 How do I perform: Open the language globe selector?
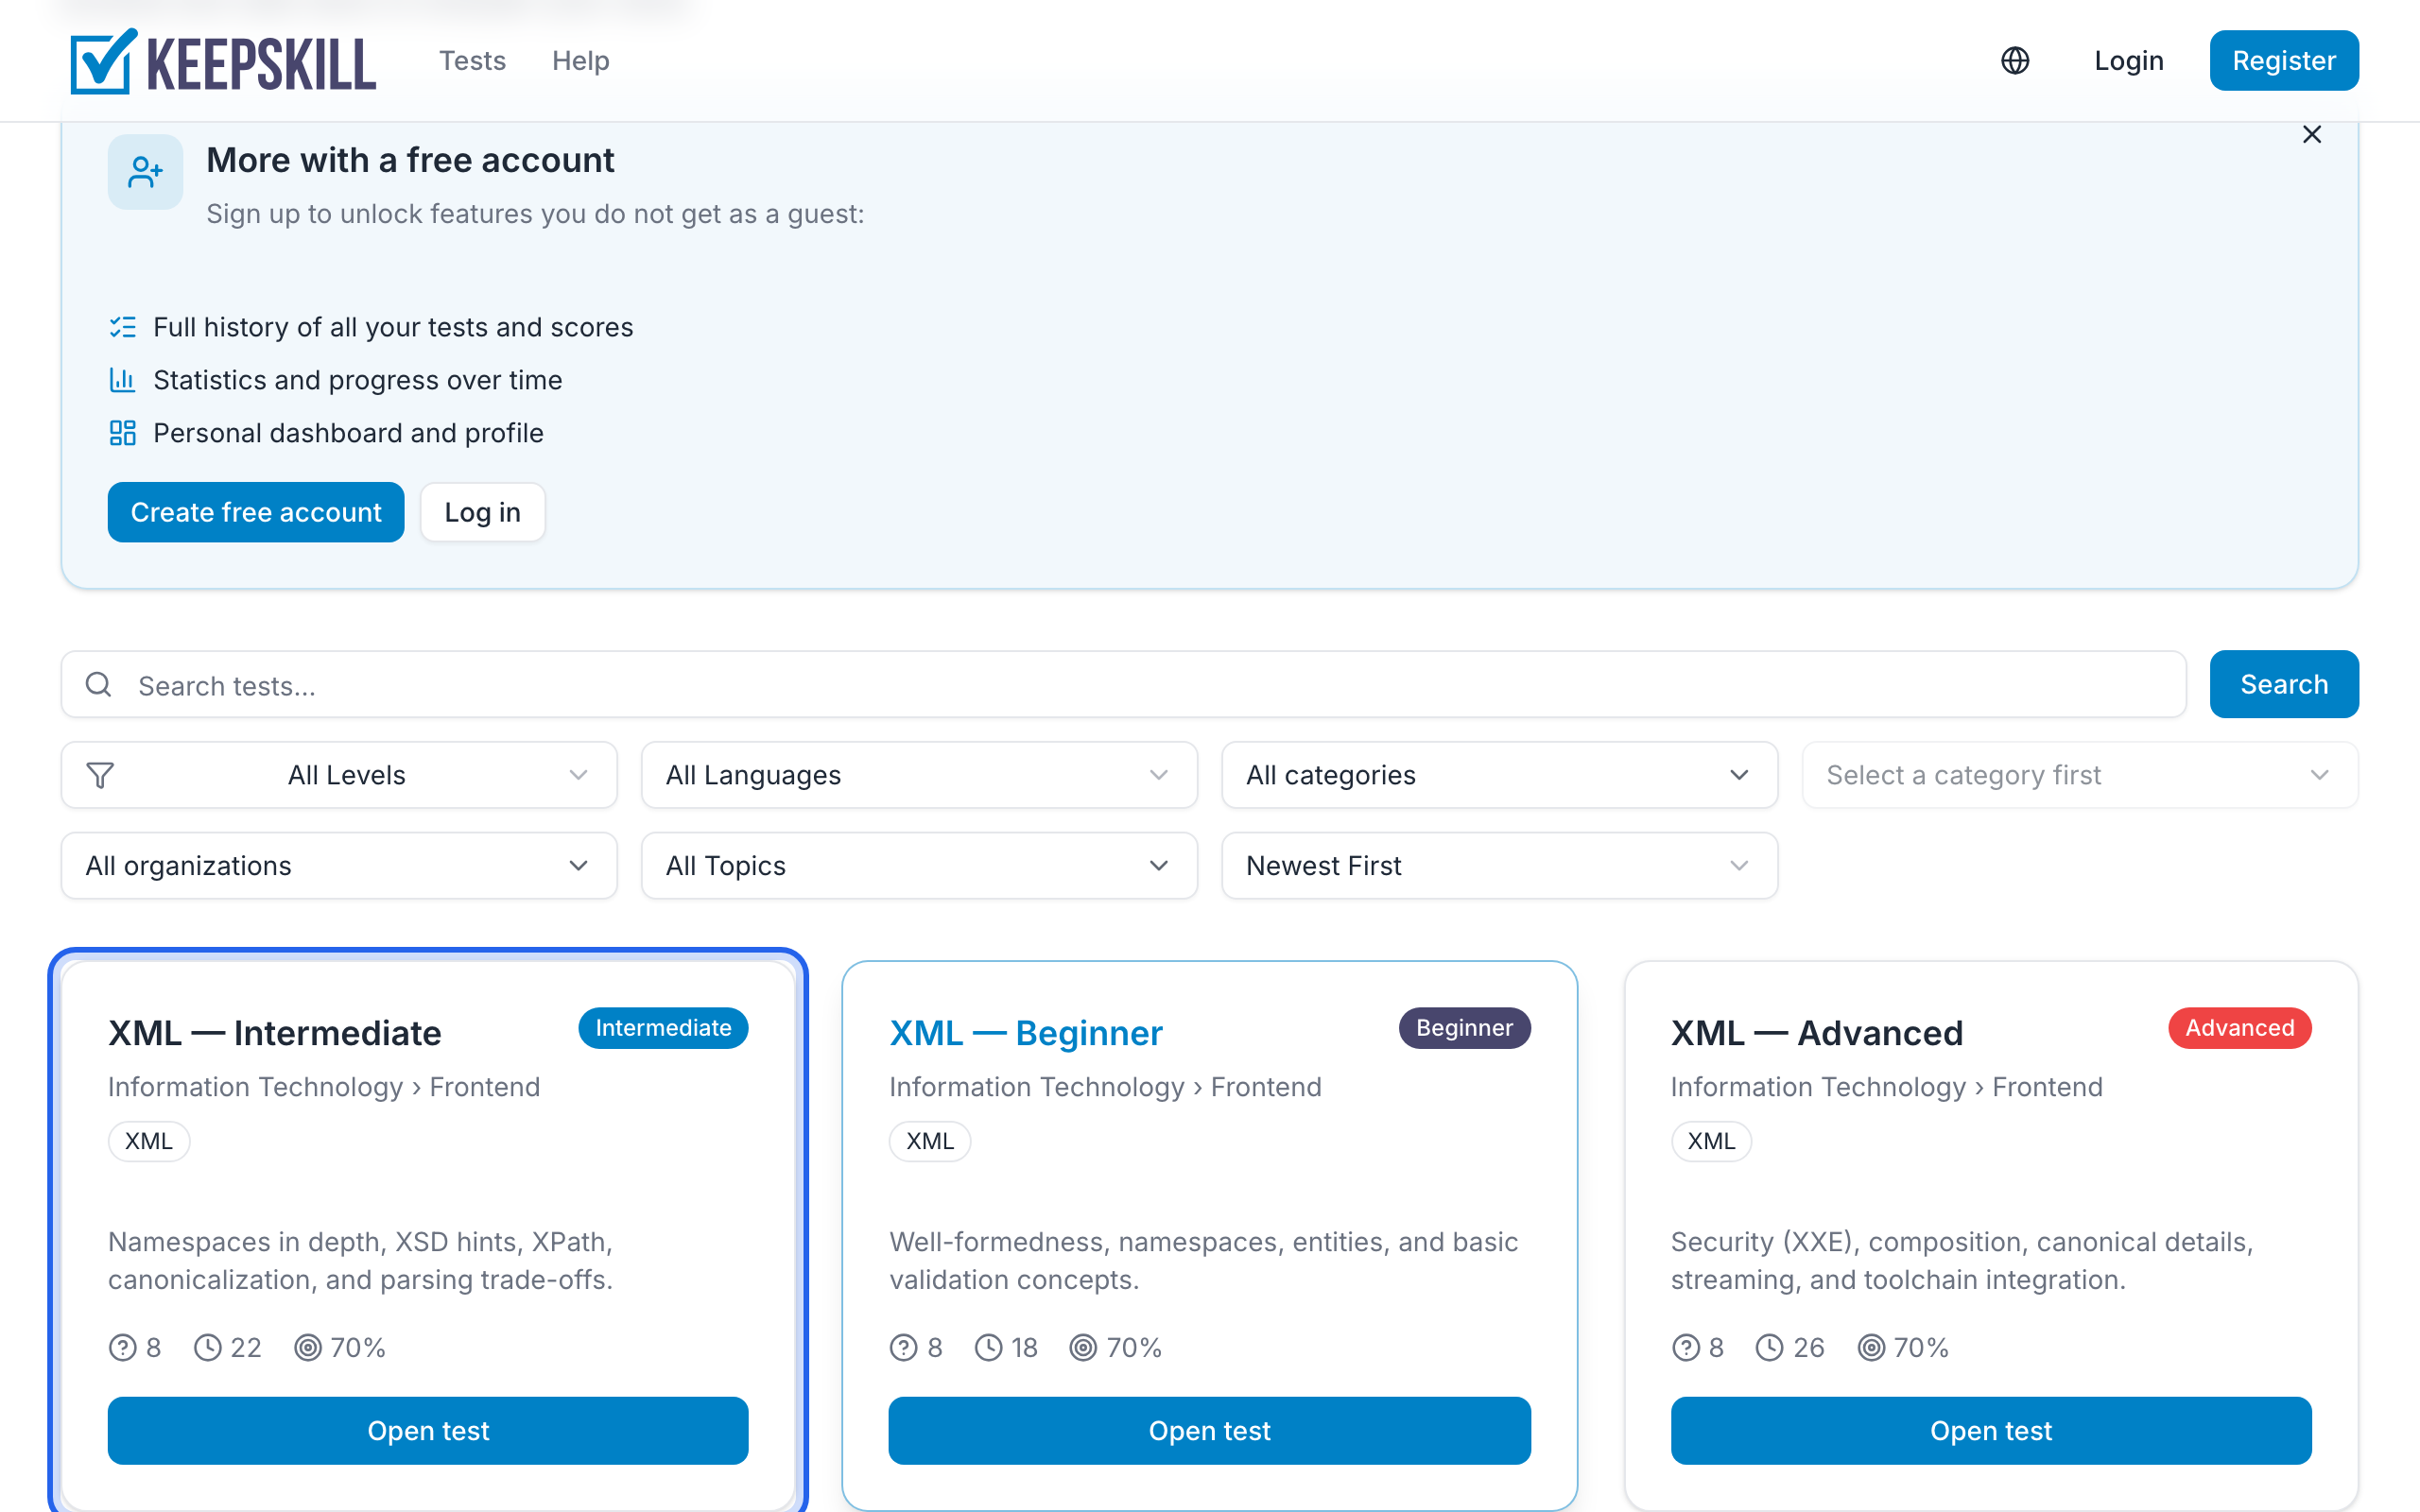coord(2014,61)
